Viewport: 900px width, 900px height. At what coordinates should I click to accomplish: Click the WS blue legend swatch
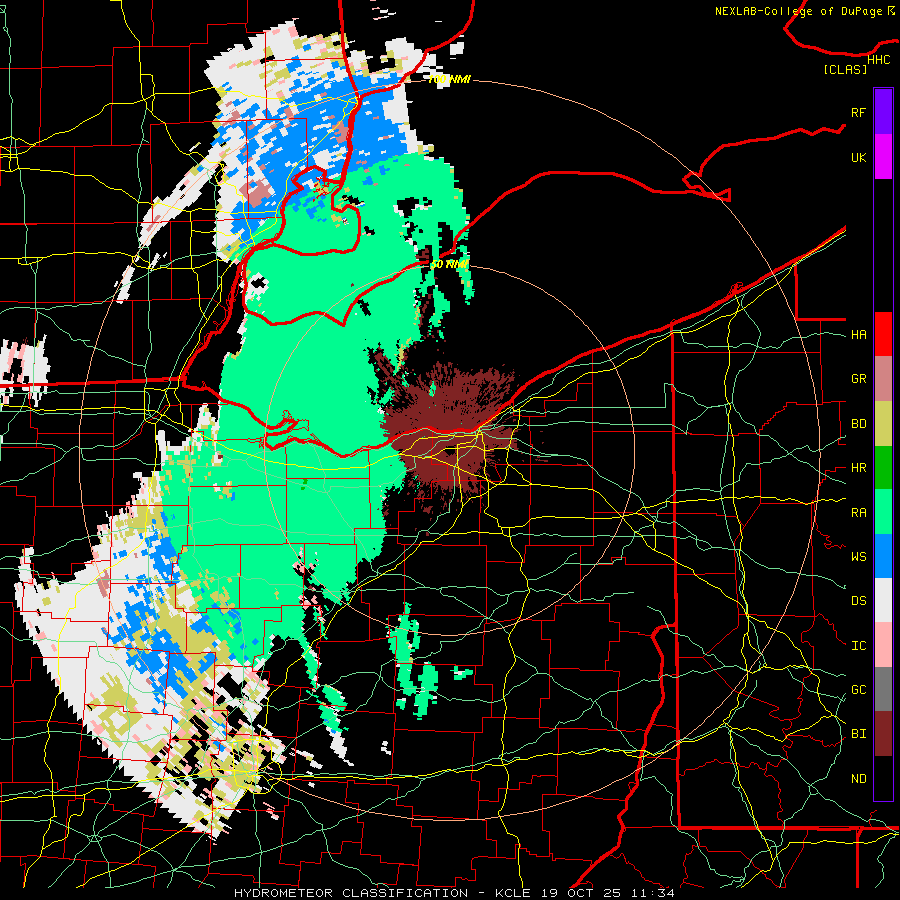point(883,556)
